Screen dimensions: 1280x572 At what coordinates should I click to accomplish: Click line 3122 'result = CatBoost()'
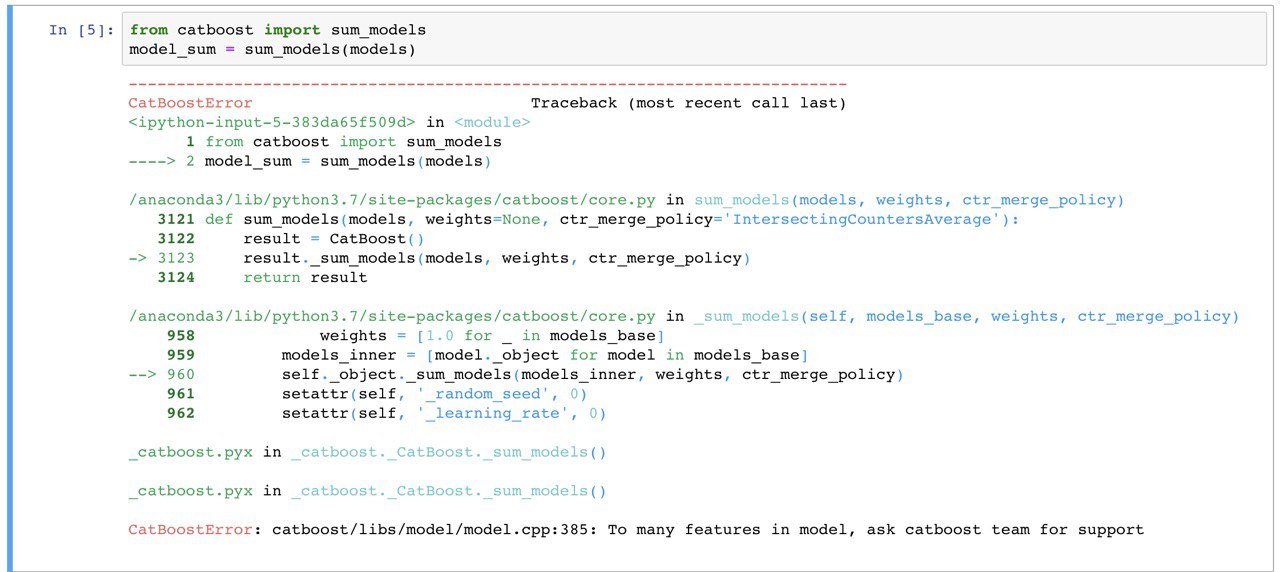pos(291,238)
